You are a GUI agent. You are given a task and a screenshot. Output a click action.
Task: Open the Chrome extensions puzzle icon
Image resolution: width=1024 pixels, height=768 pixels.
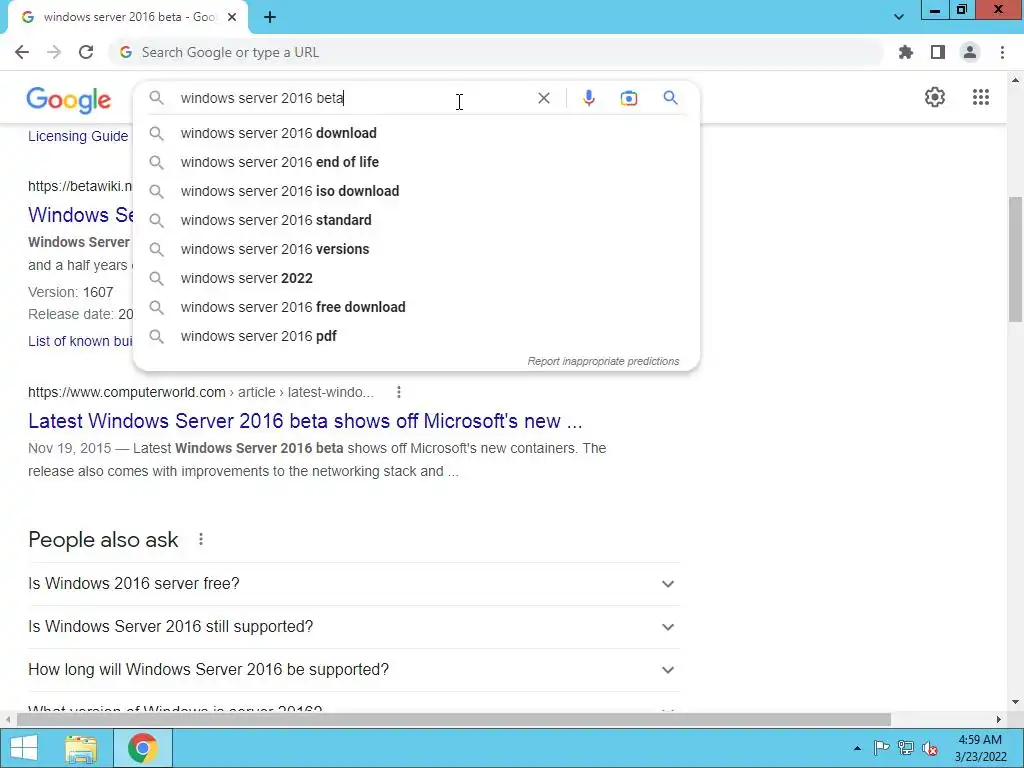coord(905,52)
